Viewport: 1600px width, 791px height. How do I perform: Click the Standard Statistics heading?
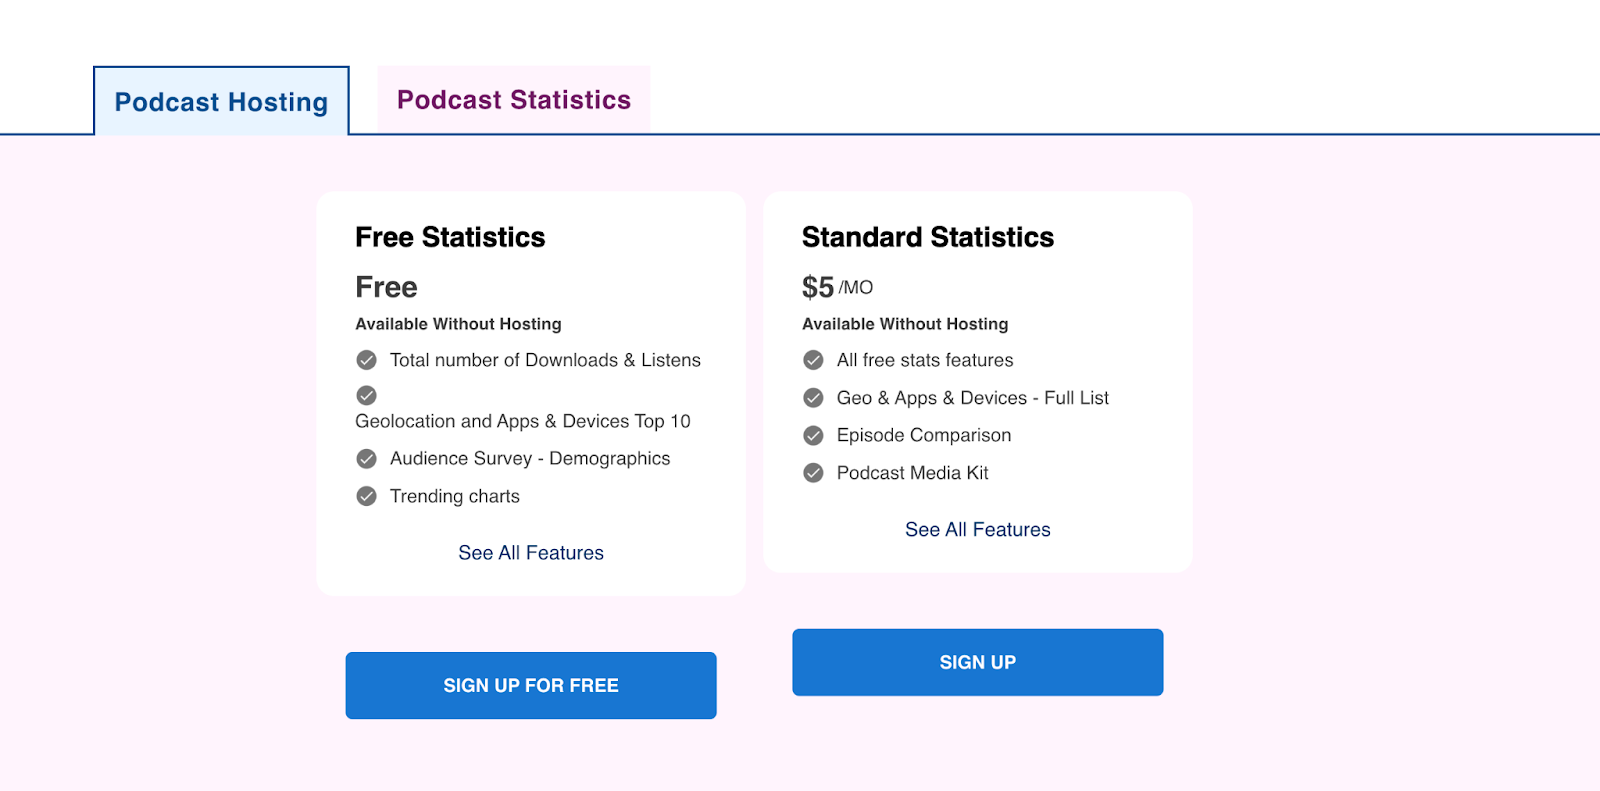[x=927, y=237]
